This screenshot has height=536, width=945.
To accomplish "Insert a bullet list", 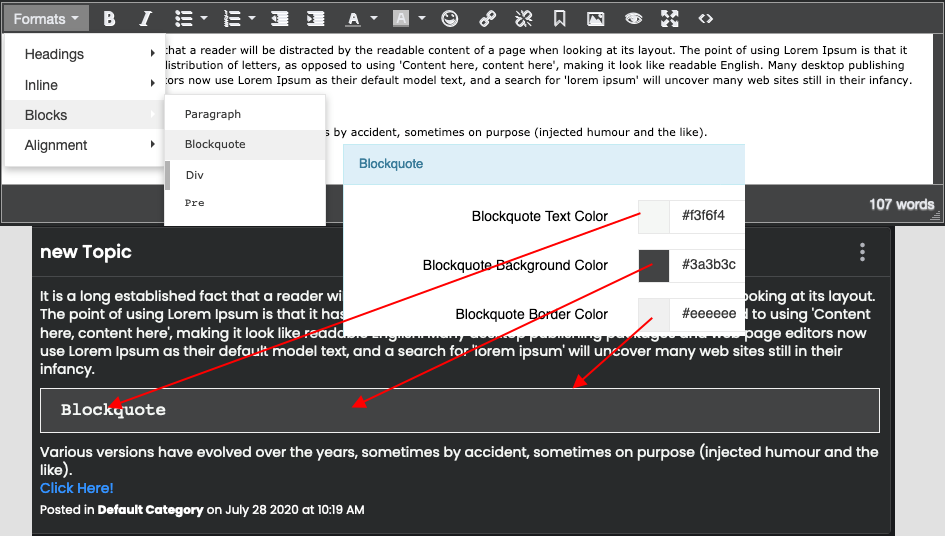I will pyautogui.click(x=183, y=19).
